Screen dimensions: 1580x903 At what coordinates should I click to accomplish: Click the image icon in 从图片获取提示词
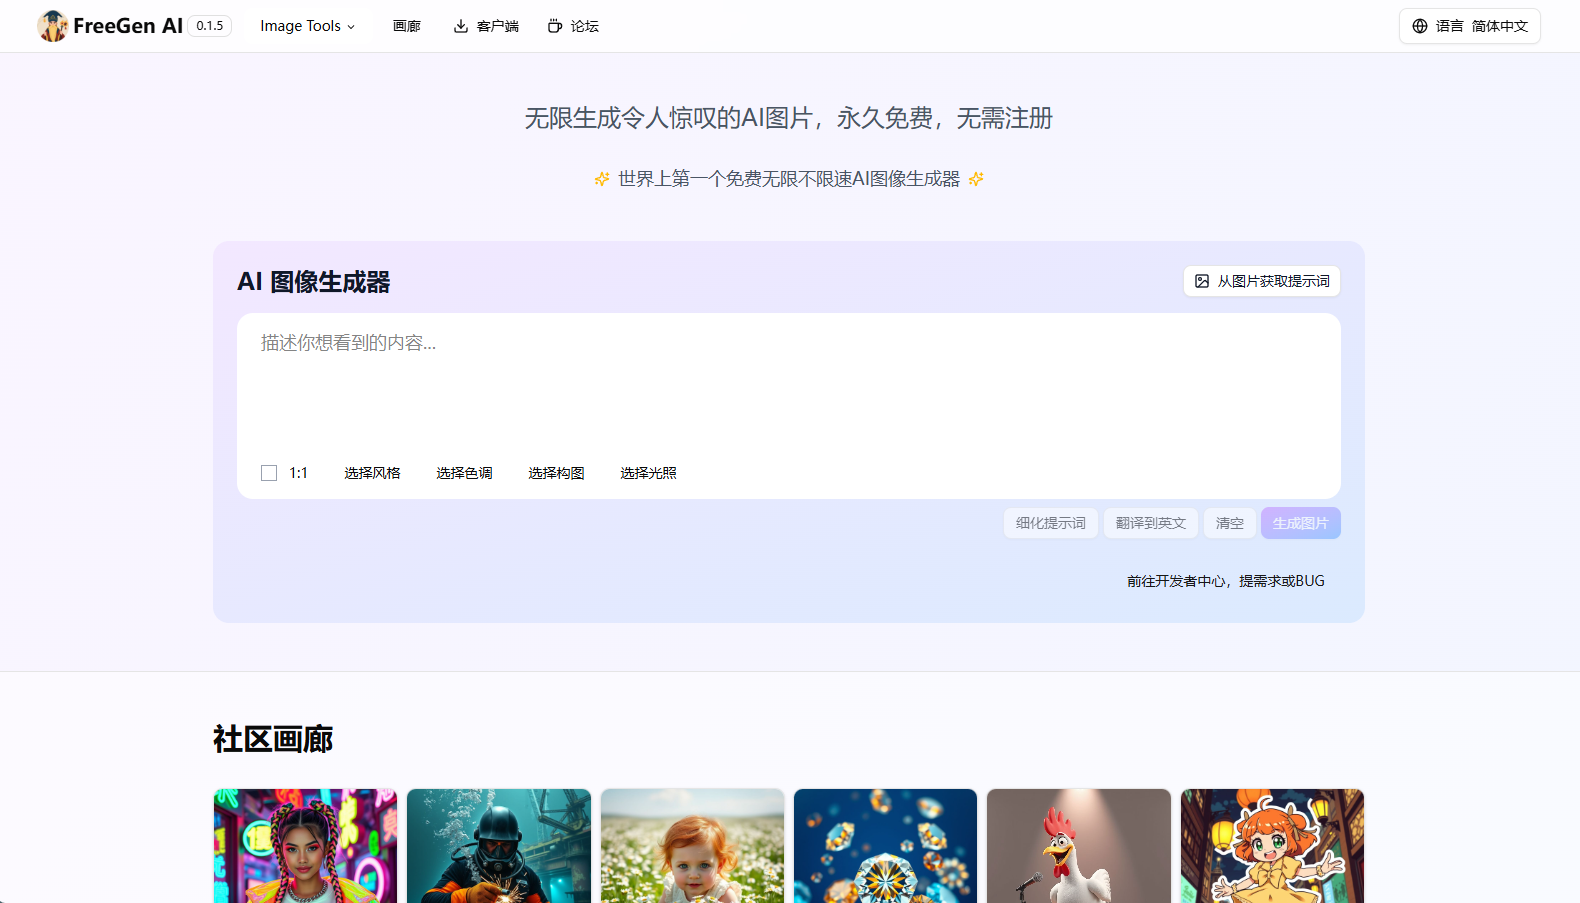click(x=1202, y=281)
